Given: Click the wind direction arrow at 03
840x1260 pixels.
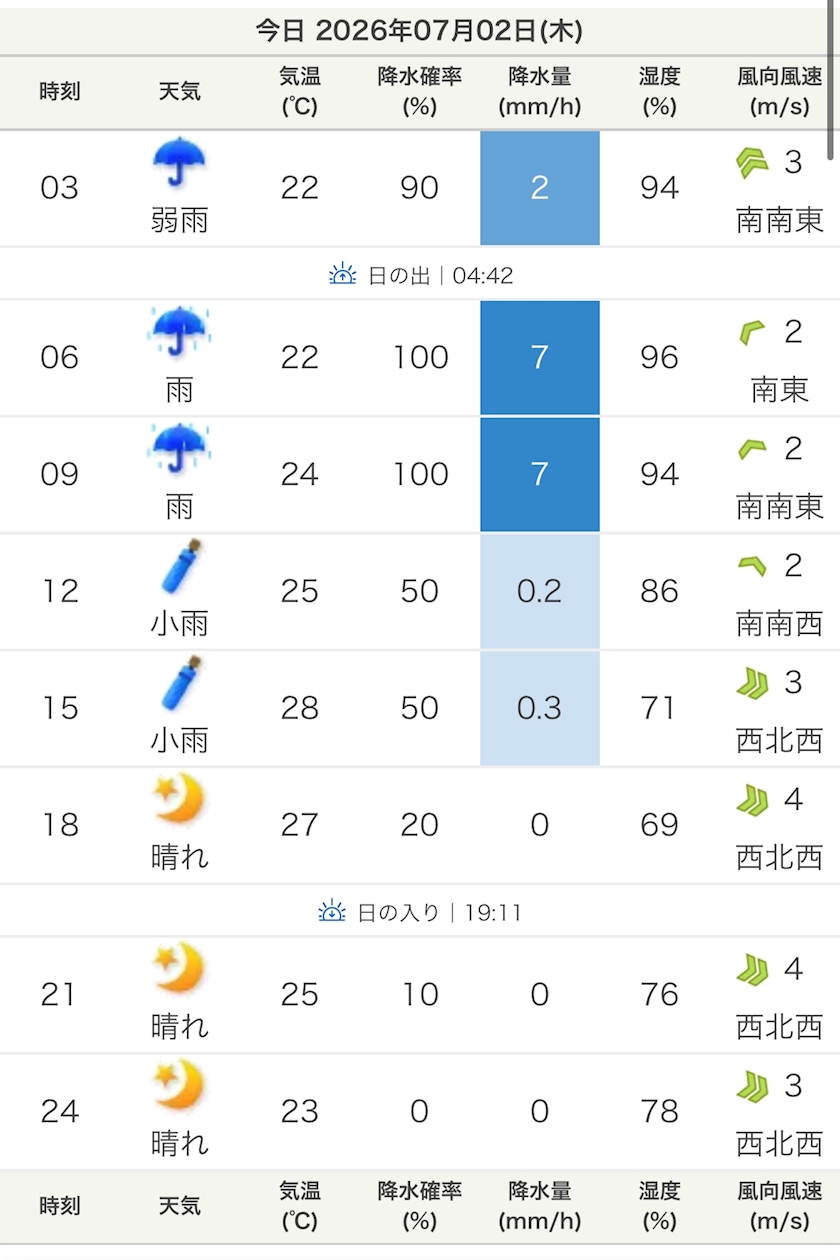Looking at the screenshot, I should 752,163.
